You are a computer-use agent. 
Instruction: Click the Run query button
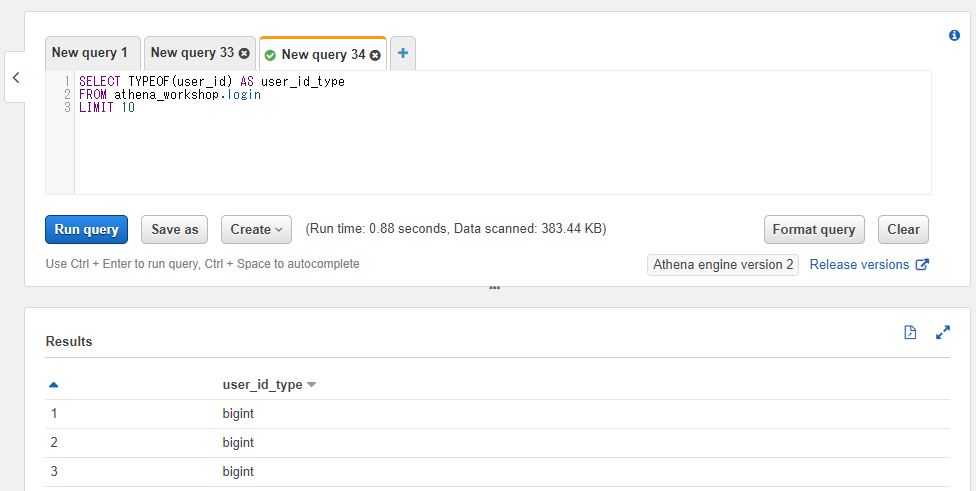pyautogui.click(x=87, y=230)
